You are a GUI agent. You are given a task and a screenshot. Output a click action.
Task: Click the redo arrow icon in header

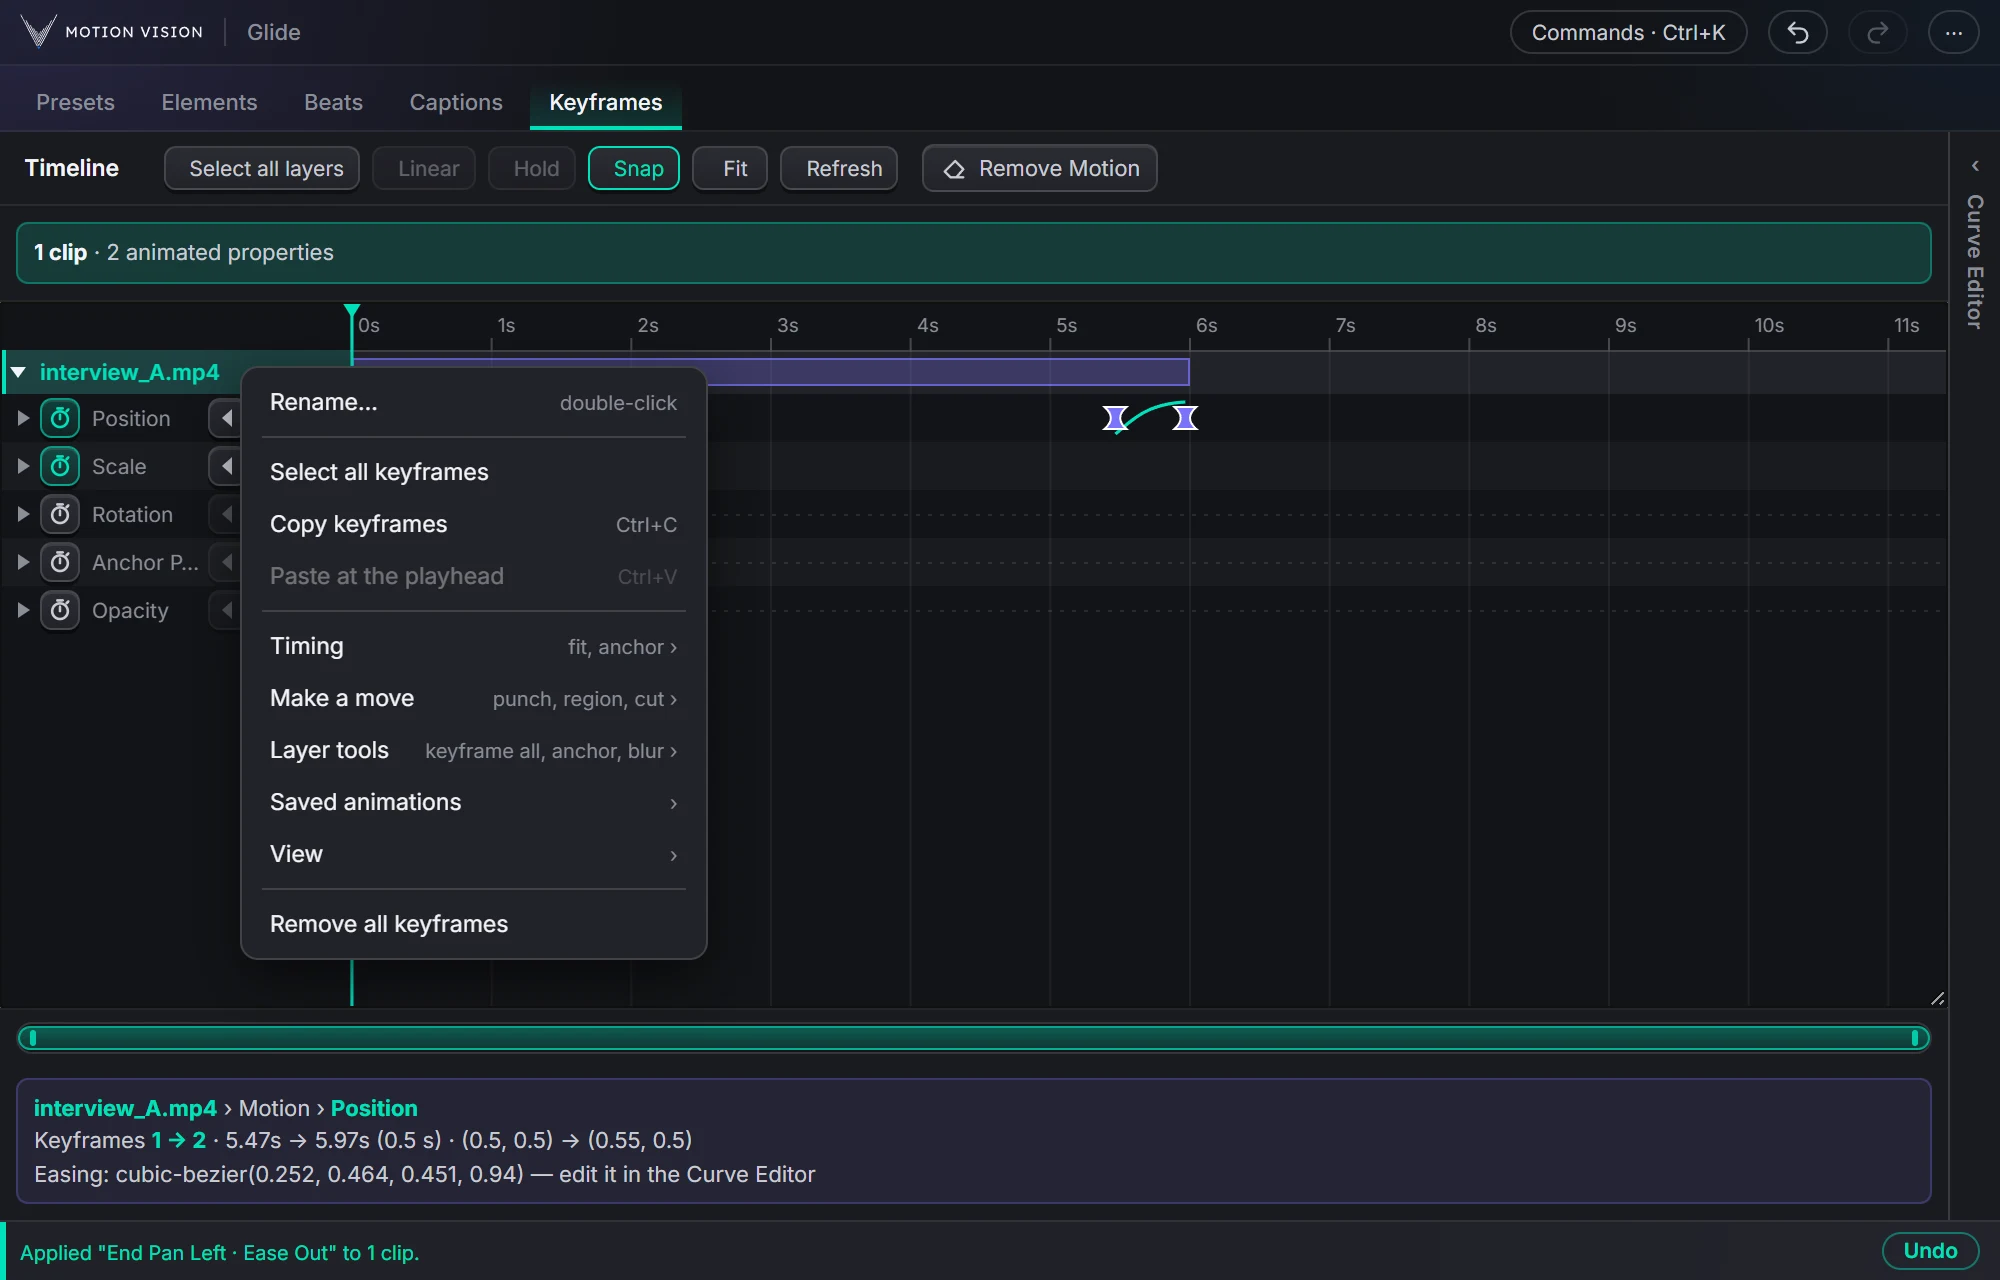(x=1877, y=33)
